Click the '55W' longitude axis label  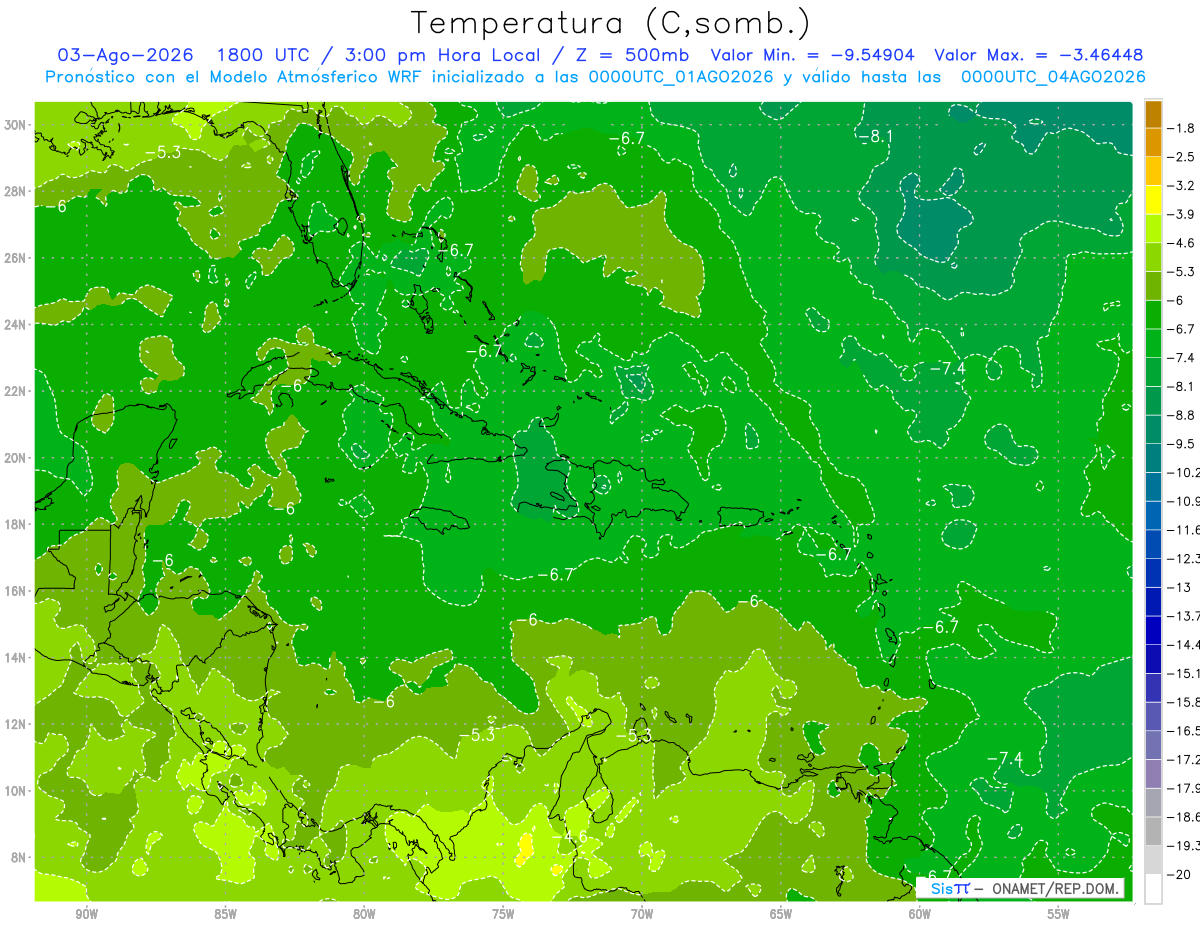(x=1059, y=913)
